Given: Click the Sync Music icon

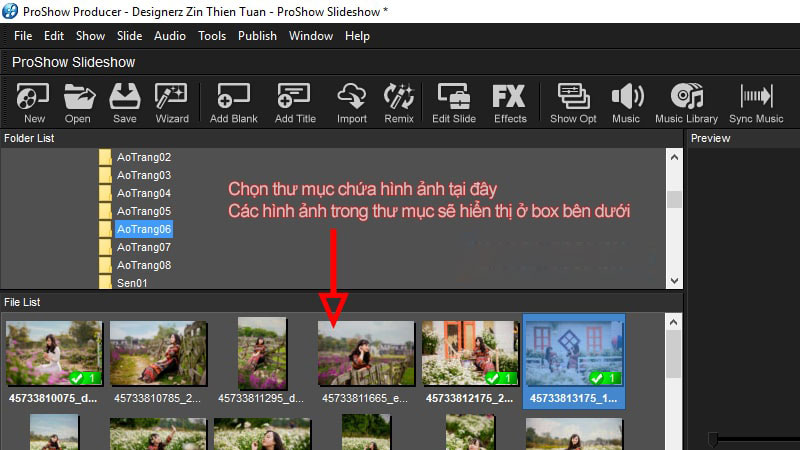Looking at the screenshot, I should tap(756, 103).
